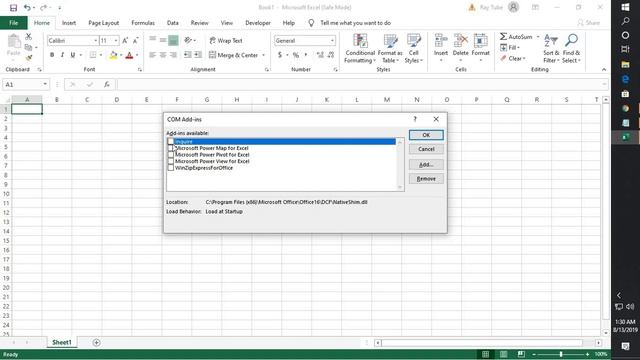Image resolution: width=640 pixels, height=360 pixels.
Task: Click the Save icon in quick access toolbar
Action: [13, 8]
